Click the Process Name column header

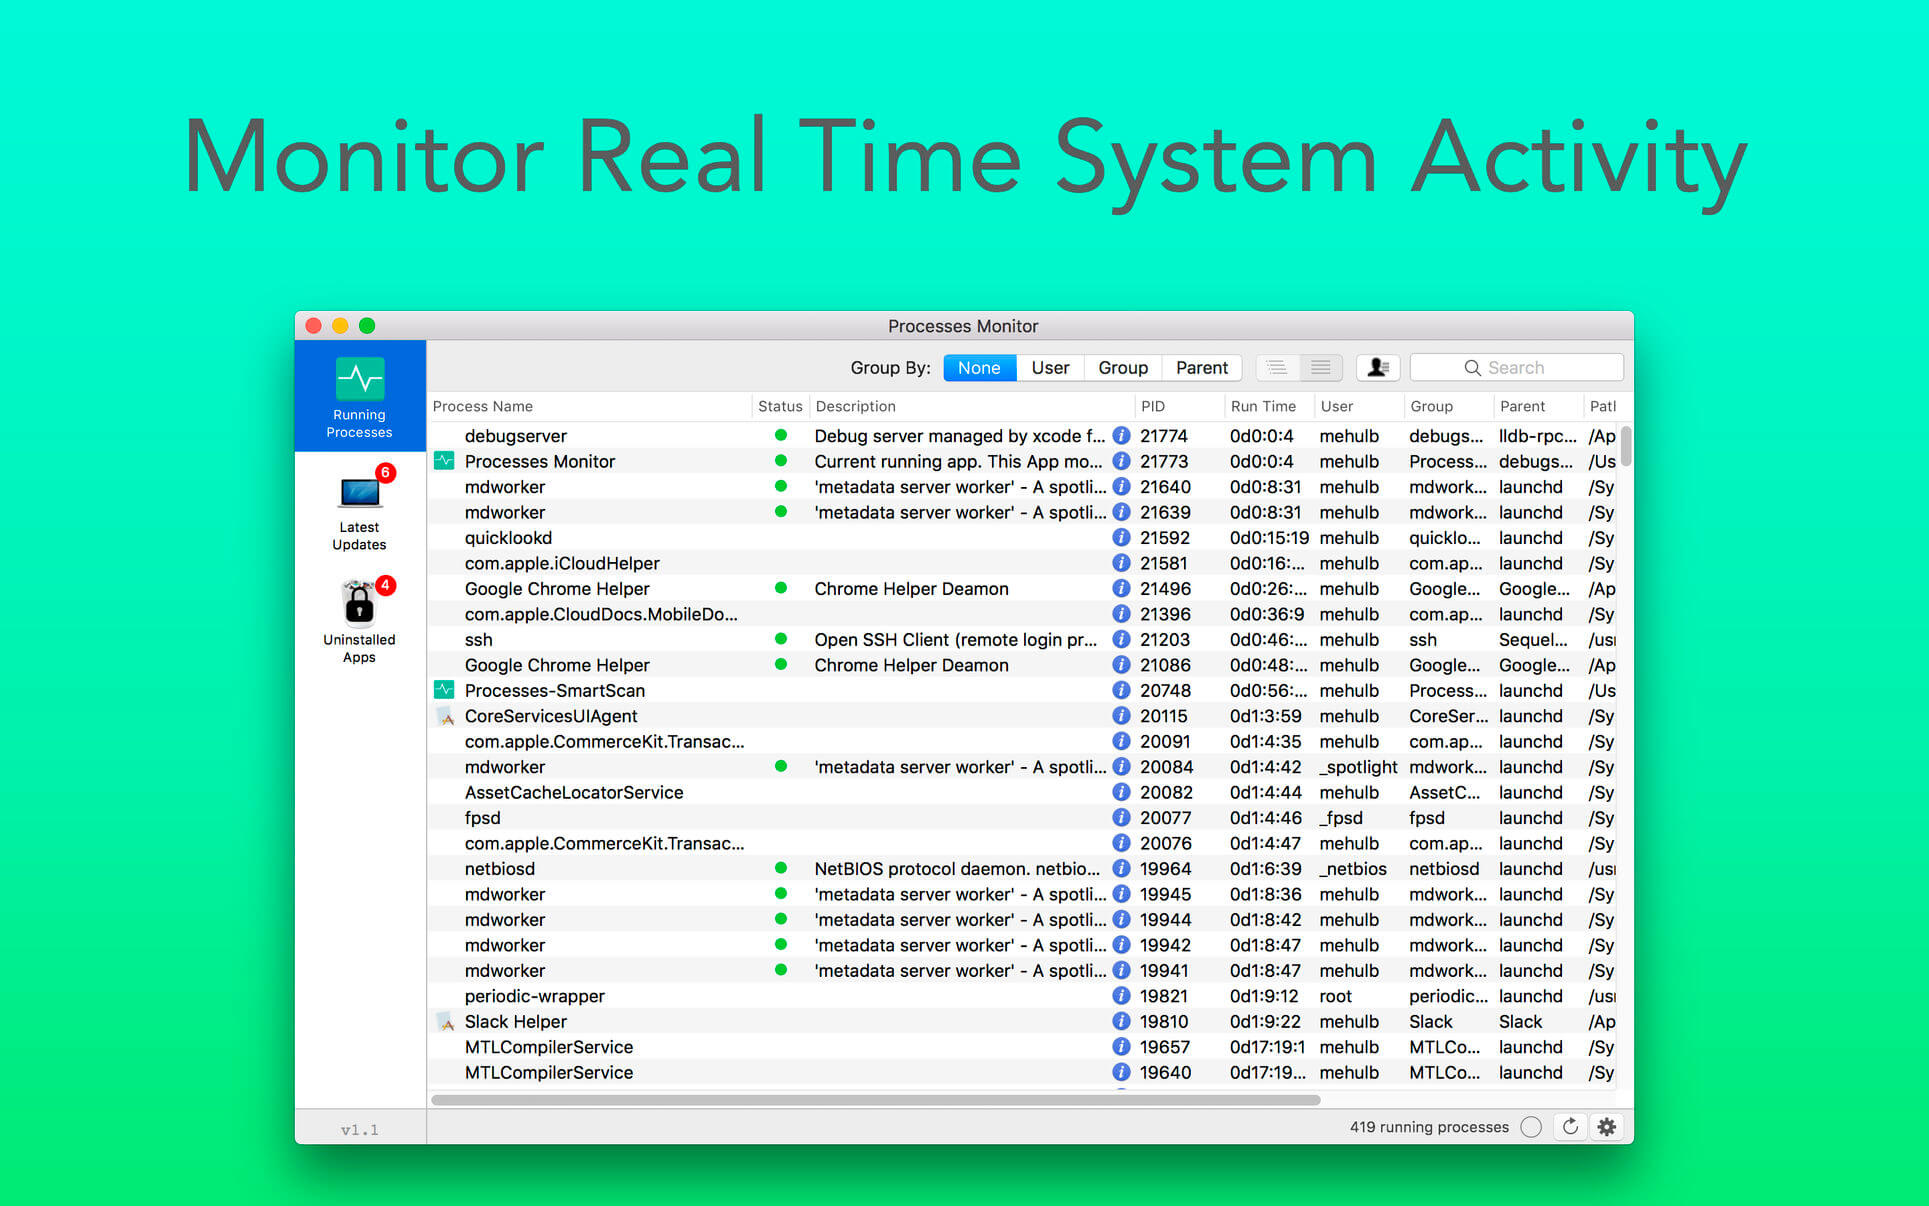point(486,407)
